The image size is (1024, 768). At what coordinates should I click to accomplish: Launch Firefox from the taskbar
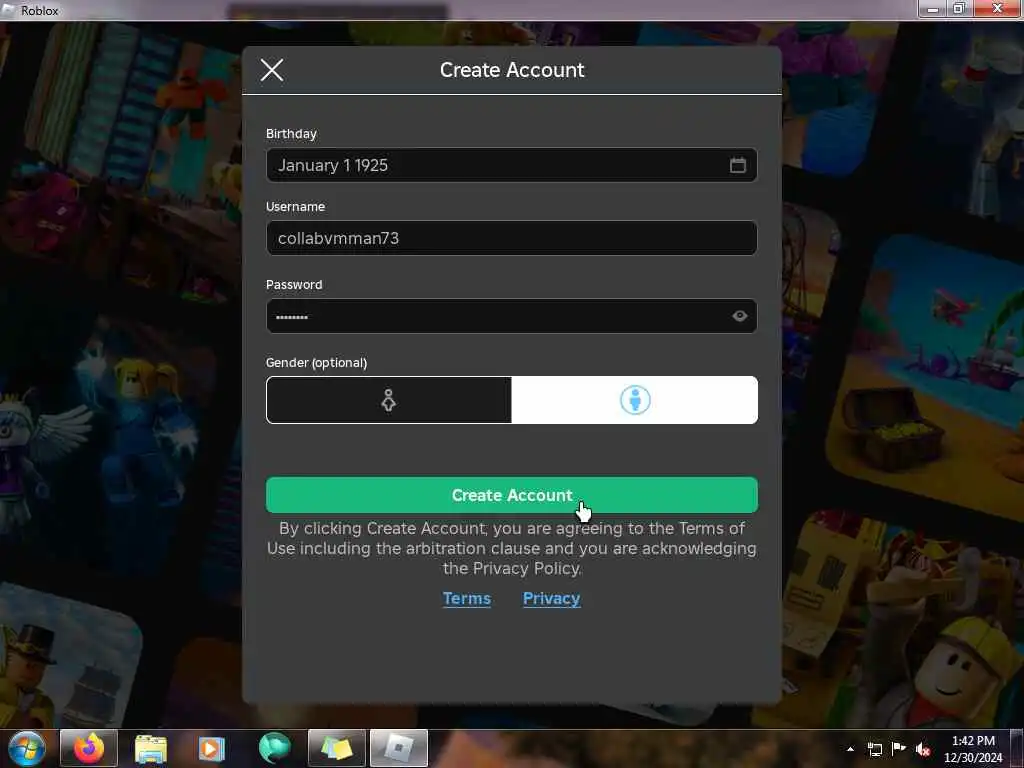pyautogui.click(x=89, y=748)
